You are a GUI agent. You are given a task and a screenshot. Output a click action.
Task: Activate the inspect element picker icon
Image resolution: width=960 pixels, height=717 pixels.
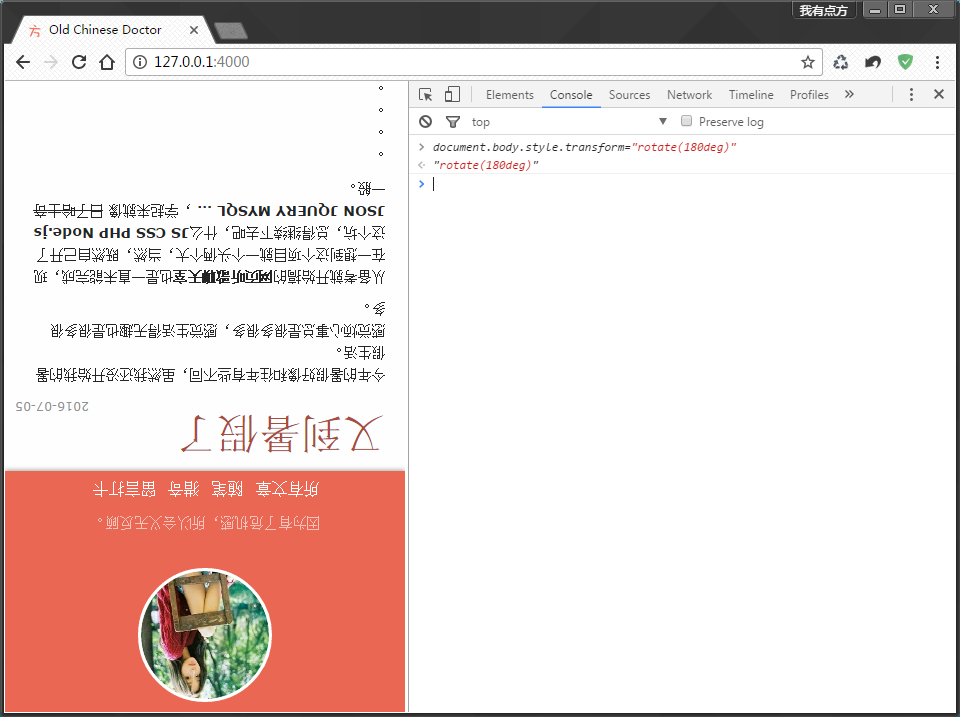tap(426, 95)
